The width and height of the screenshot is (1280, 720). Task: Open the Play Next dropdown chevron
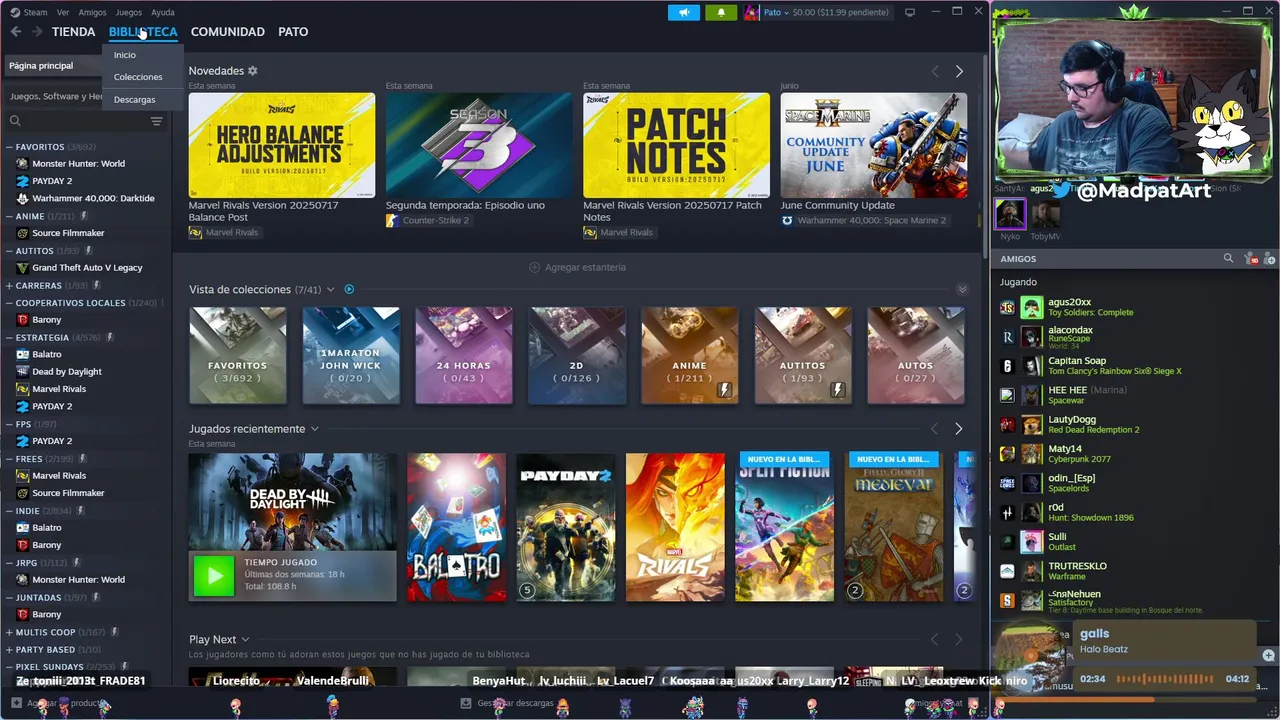point(245,640)
